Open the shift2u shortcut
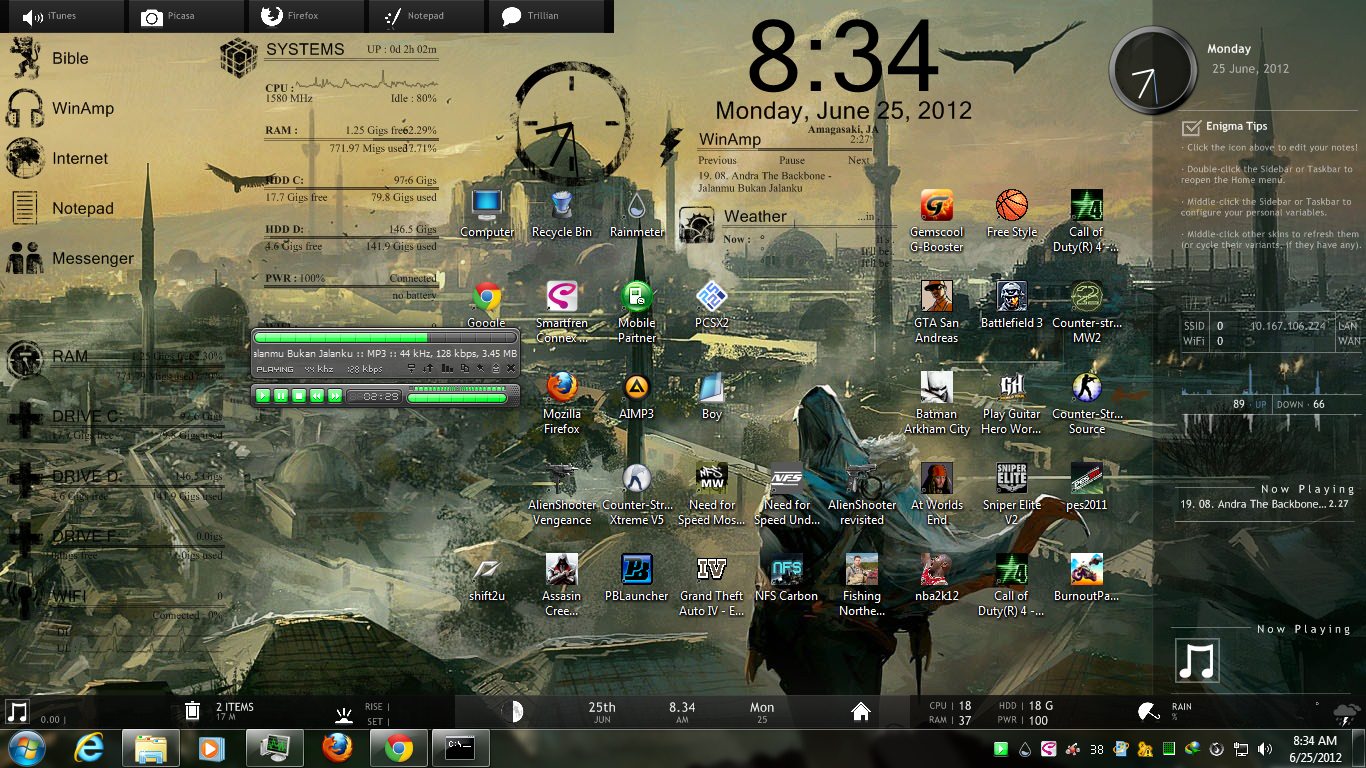This screenshot has height=768, width=1366. pos(487,578)
